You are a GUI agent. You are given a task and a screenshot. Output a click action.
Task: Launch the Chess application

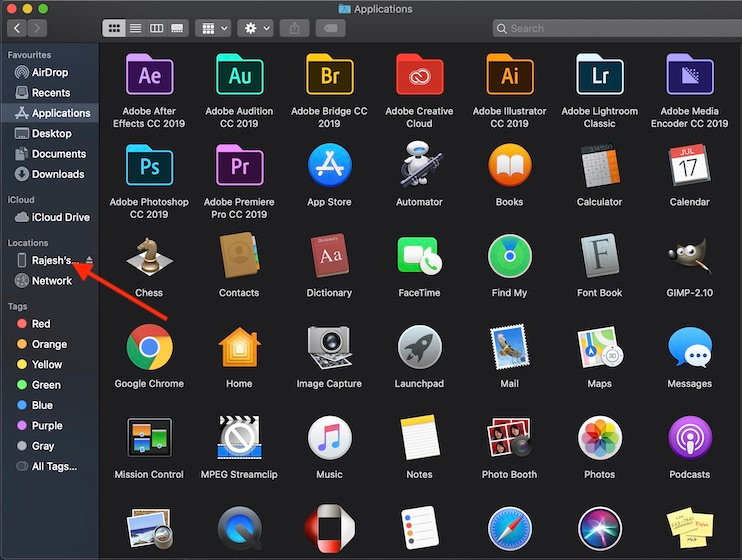pos(149,257)
